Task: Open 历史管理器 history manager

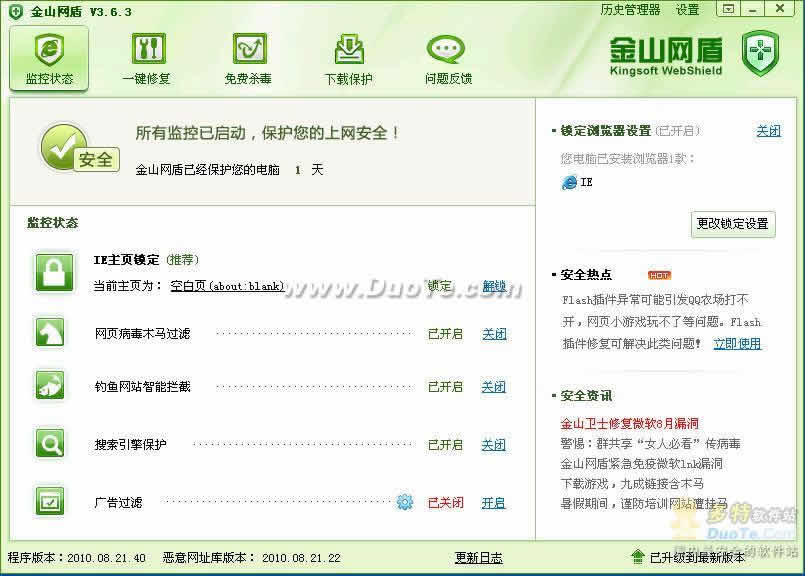Action: click(630, 10)
